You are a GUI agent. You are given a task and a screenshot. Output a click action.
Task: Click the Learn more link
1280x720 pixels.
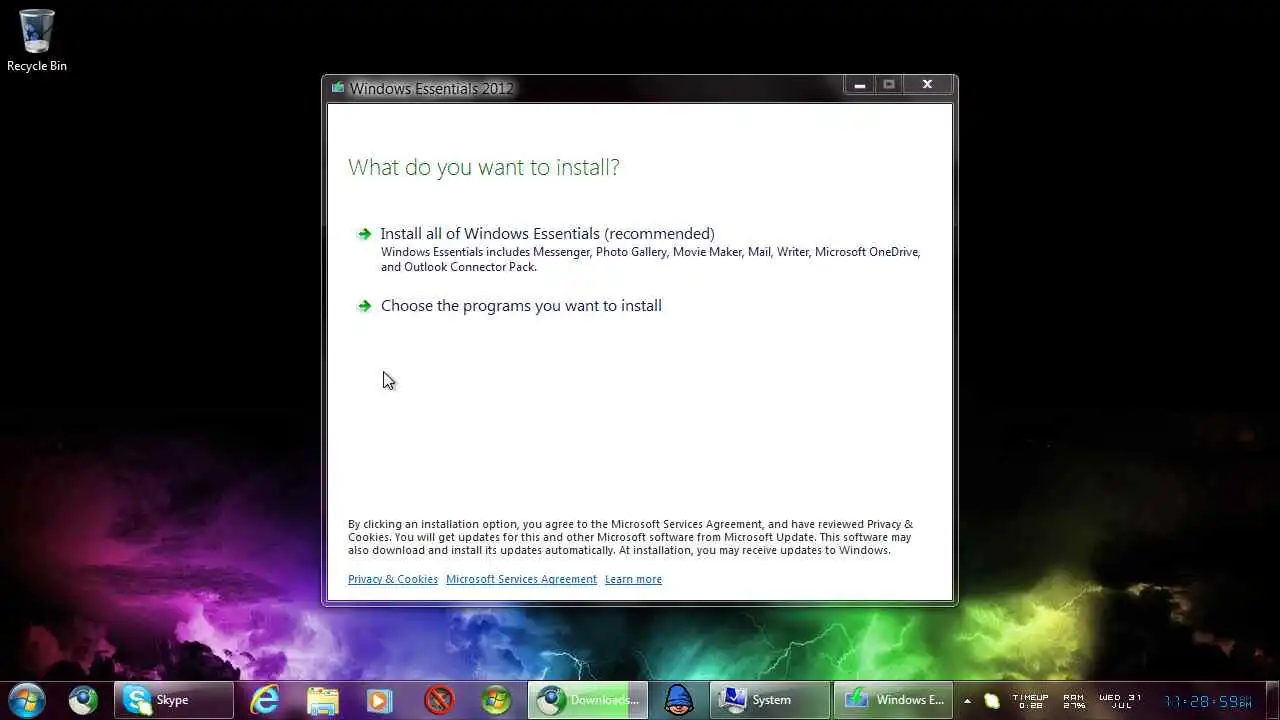click(x=633, y=579)
